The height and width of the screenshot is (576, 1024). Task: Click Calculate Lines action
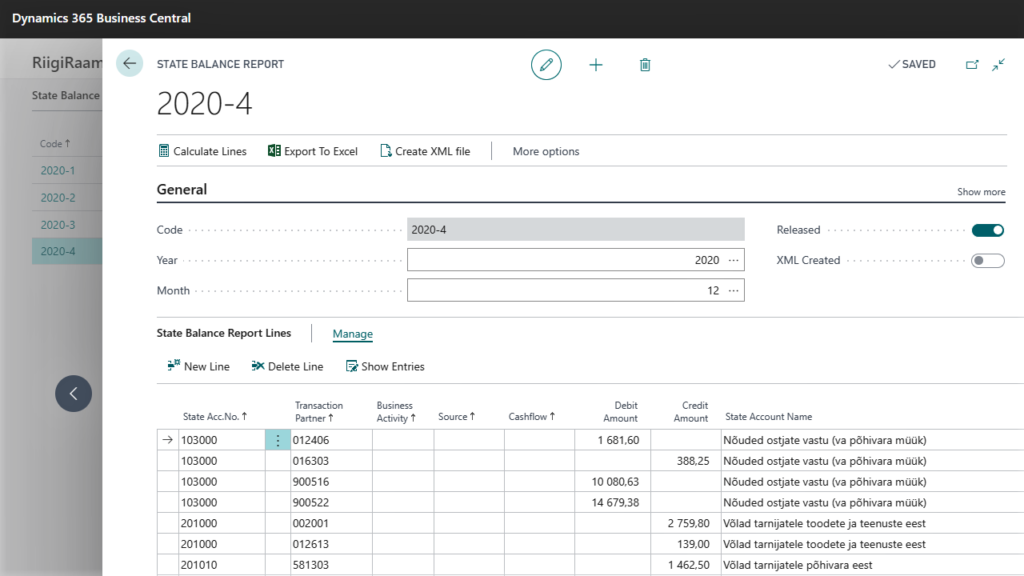(x=203, y=151)
